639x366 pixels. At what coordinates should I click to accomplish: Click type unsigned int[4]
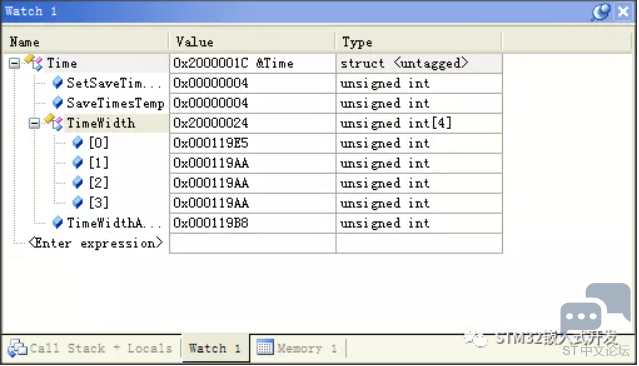click(396, 123)
